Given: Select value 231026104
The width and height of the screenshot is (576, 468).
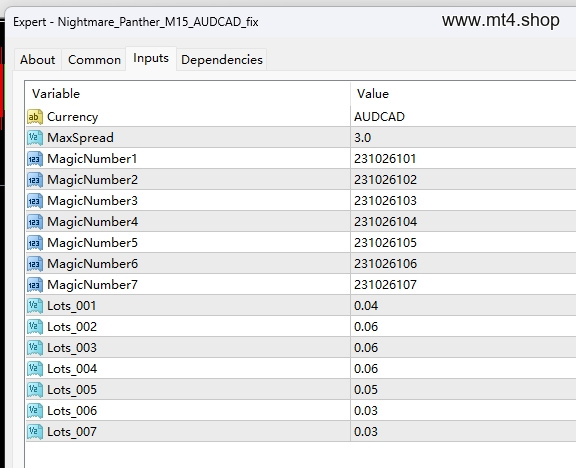Looking at the screenshot, I should 385,222.
